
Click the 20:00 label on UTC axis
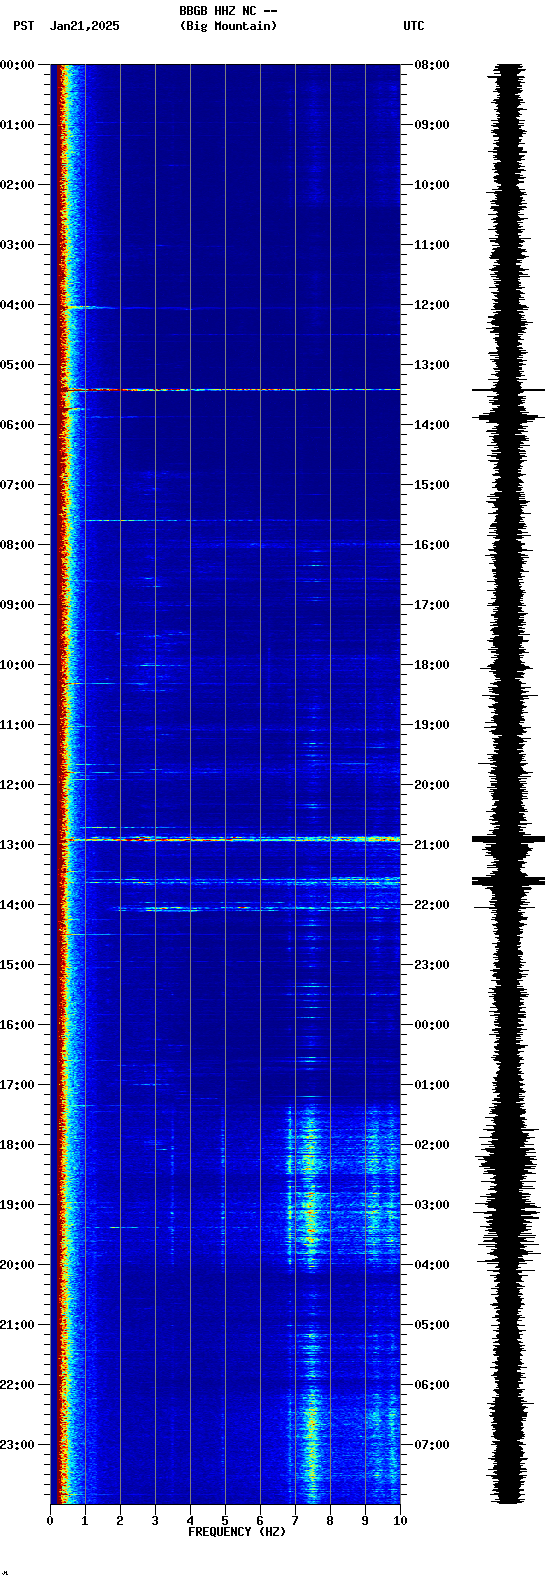(432, 785)
